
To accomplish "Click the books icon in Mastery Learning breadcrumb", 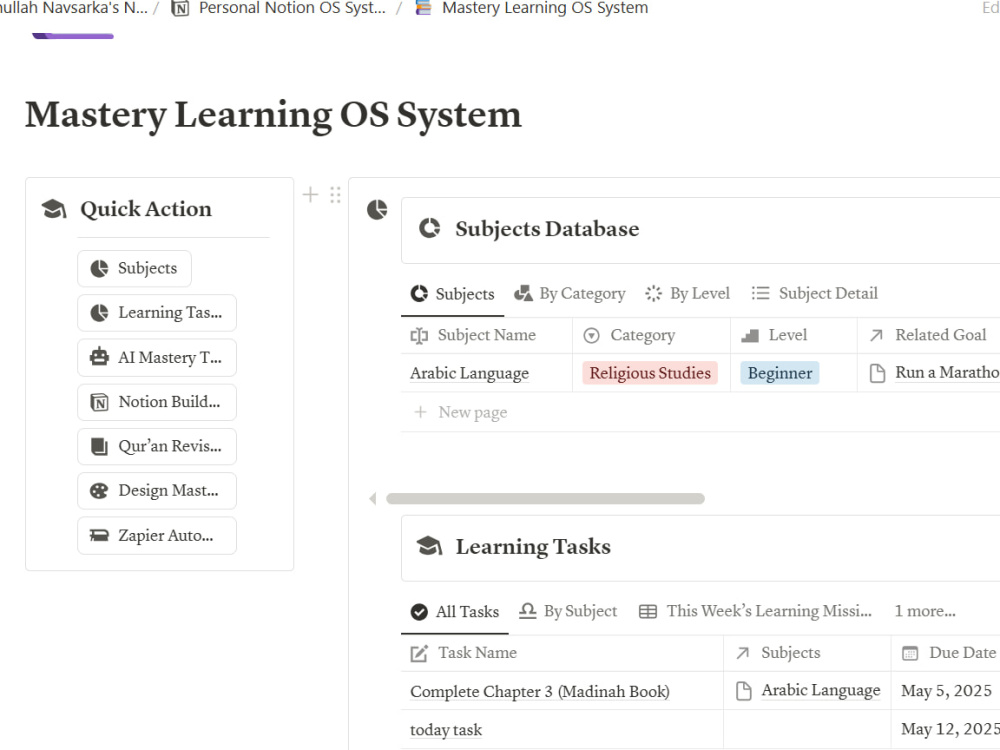I will point(423,8).
